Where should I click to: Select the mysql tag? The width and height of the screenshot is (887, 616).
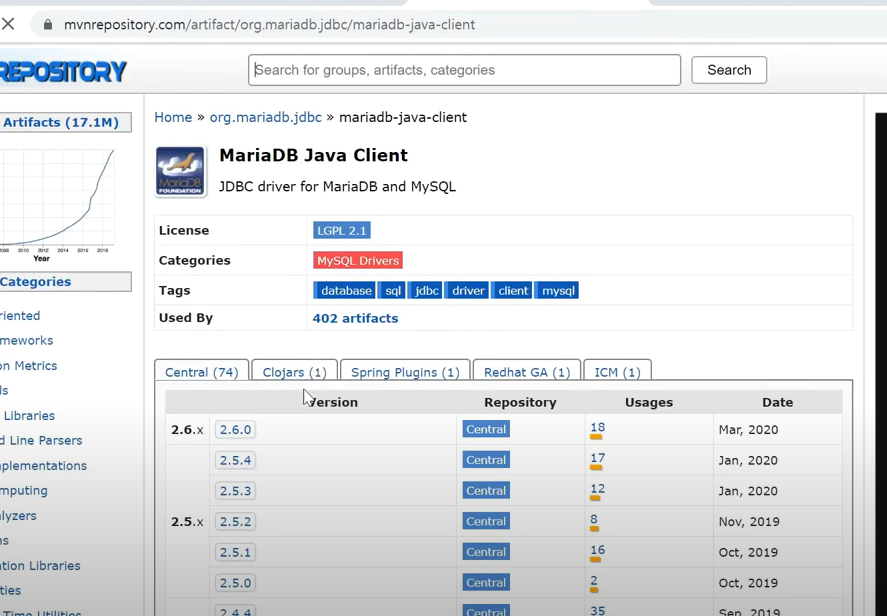pos(557,290)
